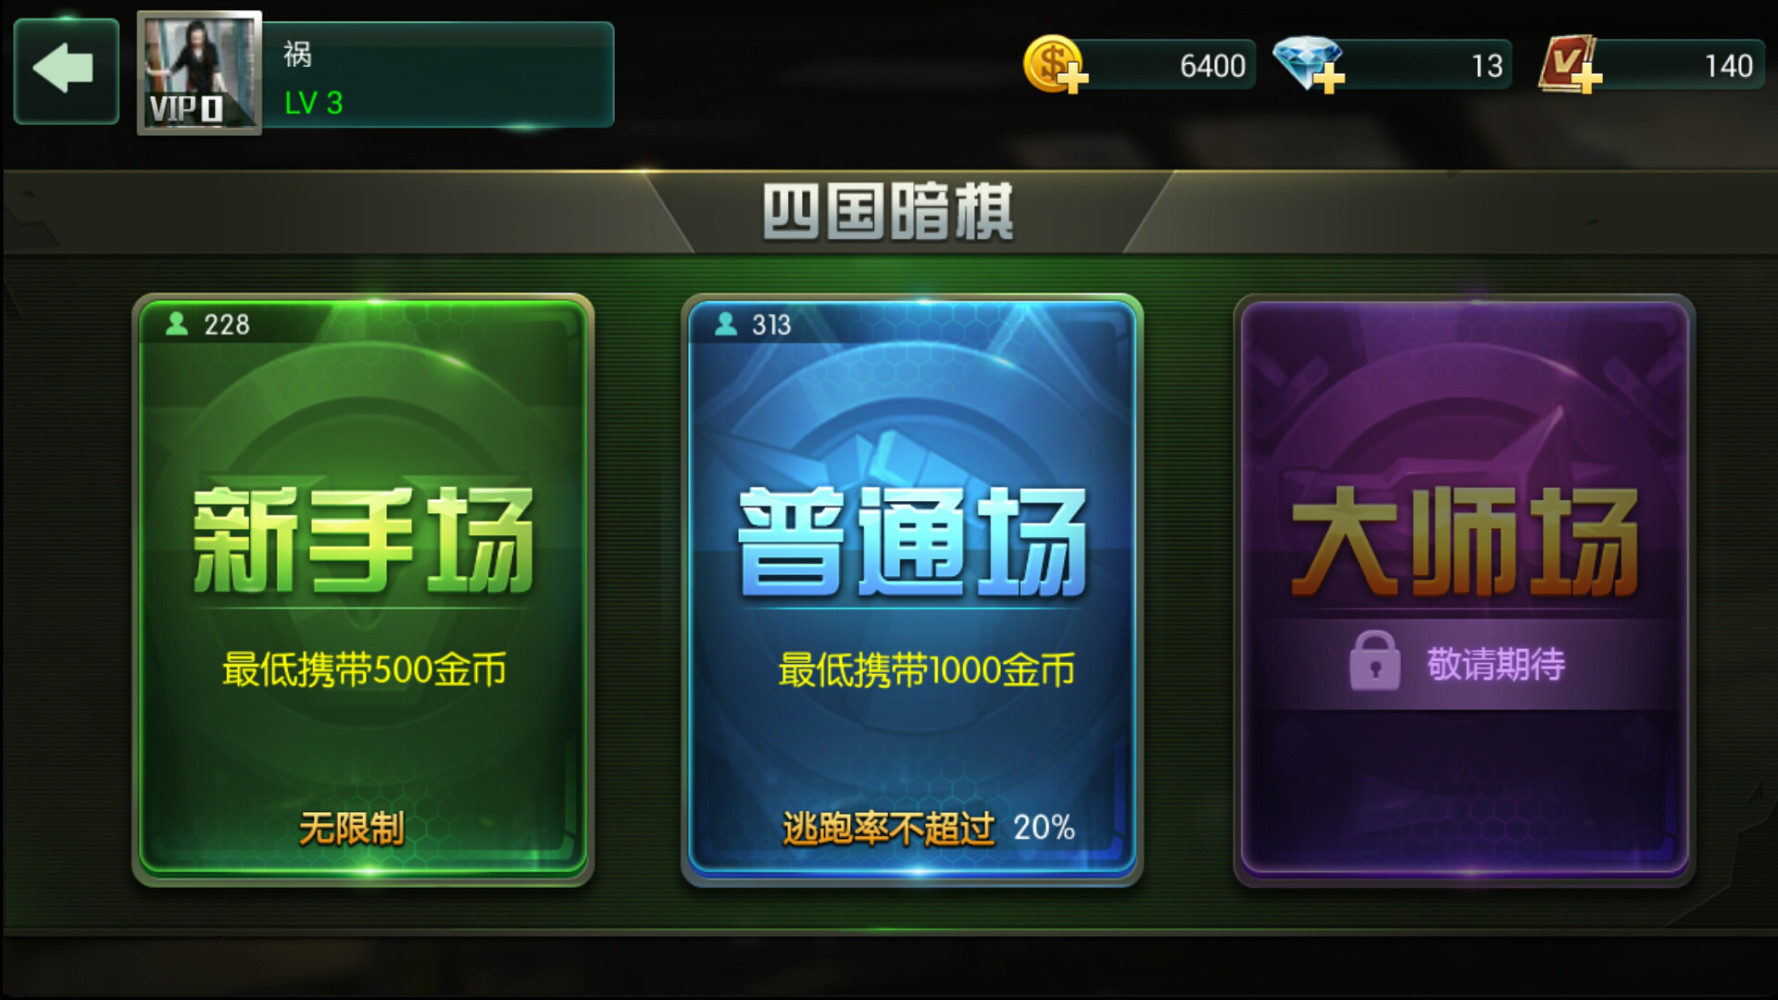Click the LV 3 player level text
The image size is (1778, 1000).
(x=314, y=102)
